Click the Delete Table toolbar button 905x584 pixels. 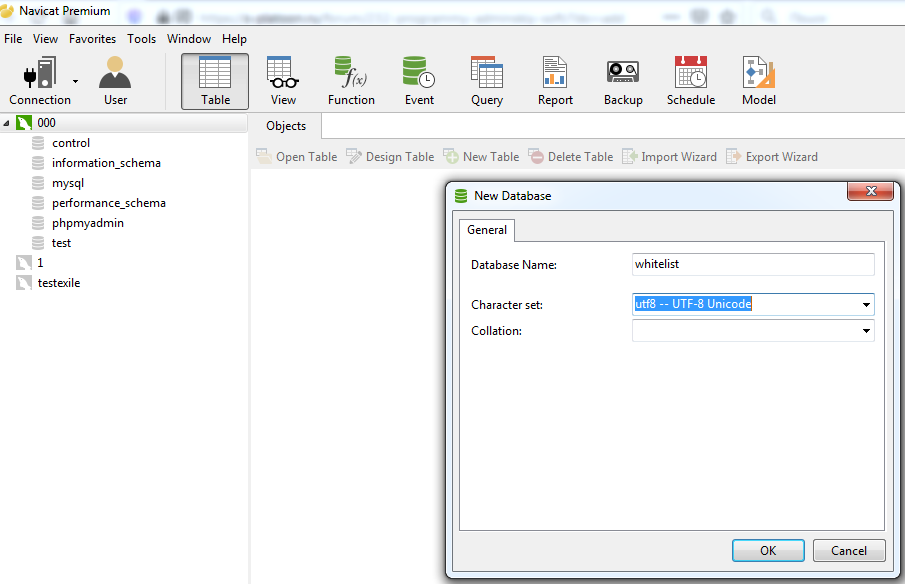571,156
